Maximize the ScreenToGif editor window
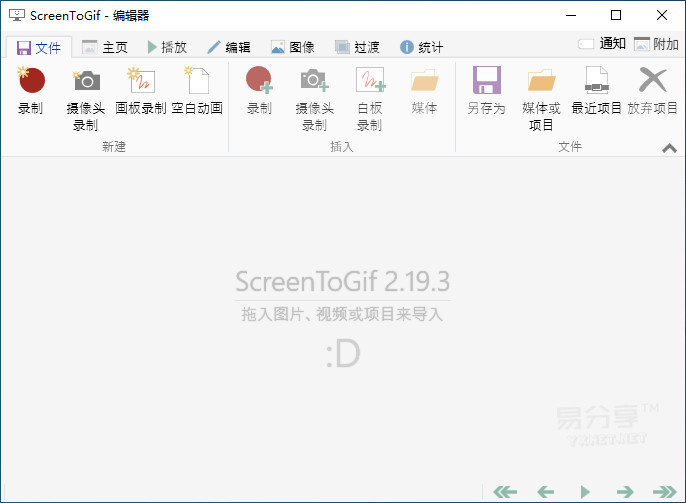The width and height of the screenshot is (686, 503). [x=616, y=15]
